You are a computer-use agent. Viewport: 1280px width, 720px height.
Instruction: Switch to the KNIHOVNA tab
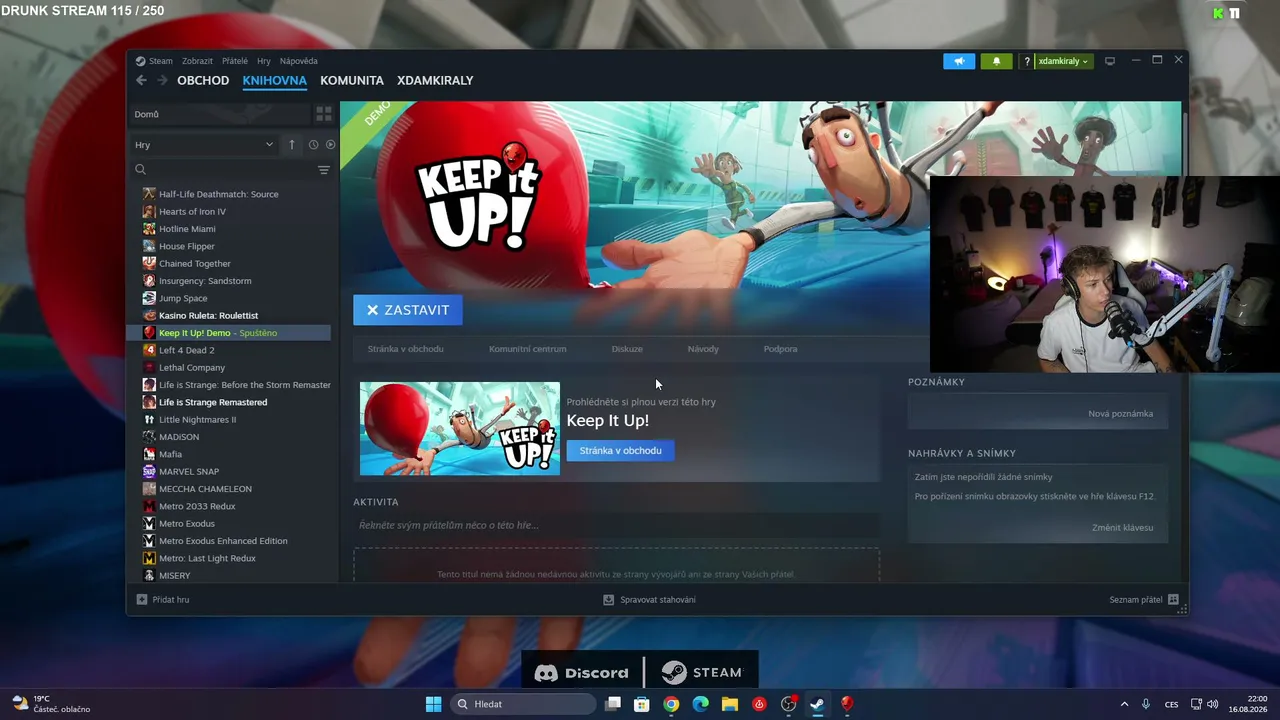[274, 80]
